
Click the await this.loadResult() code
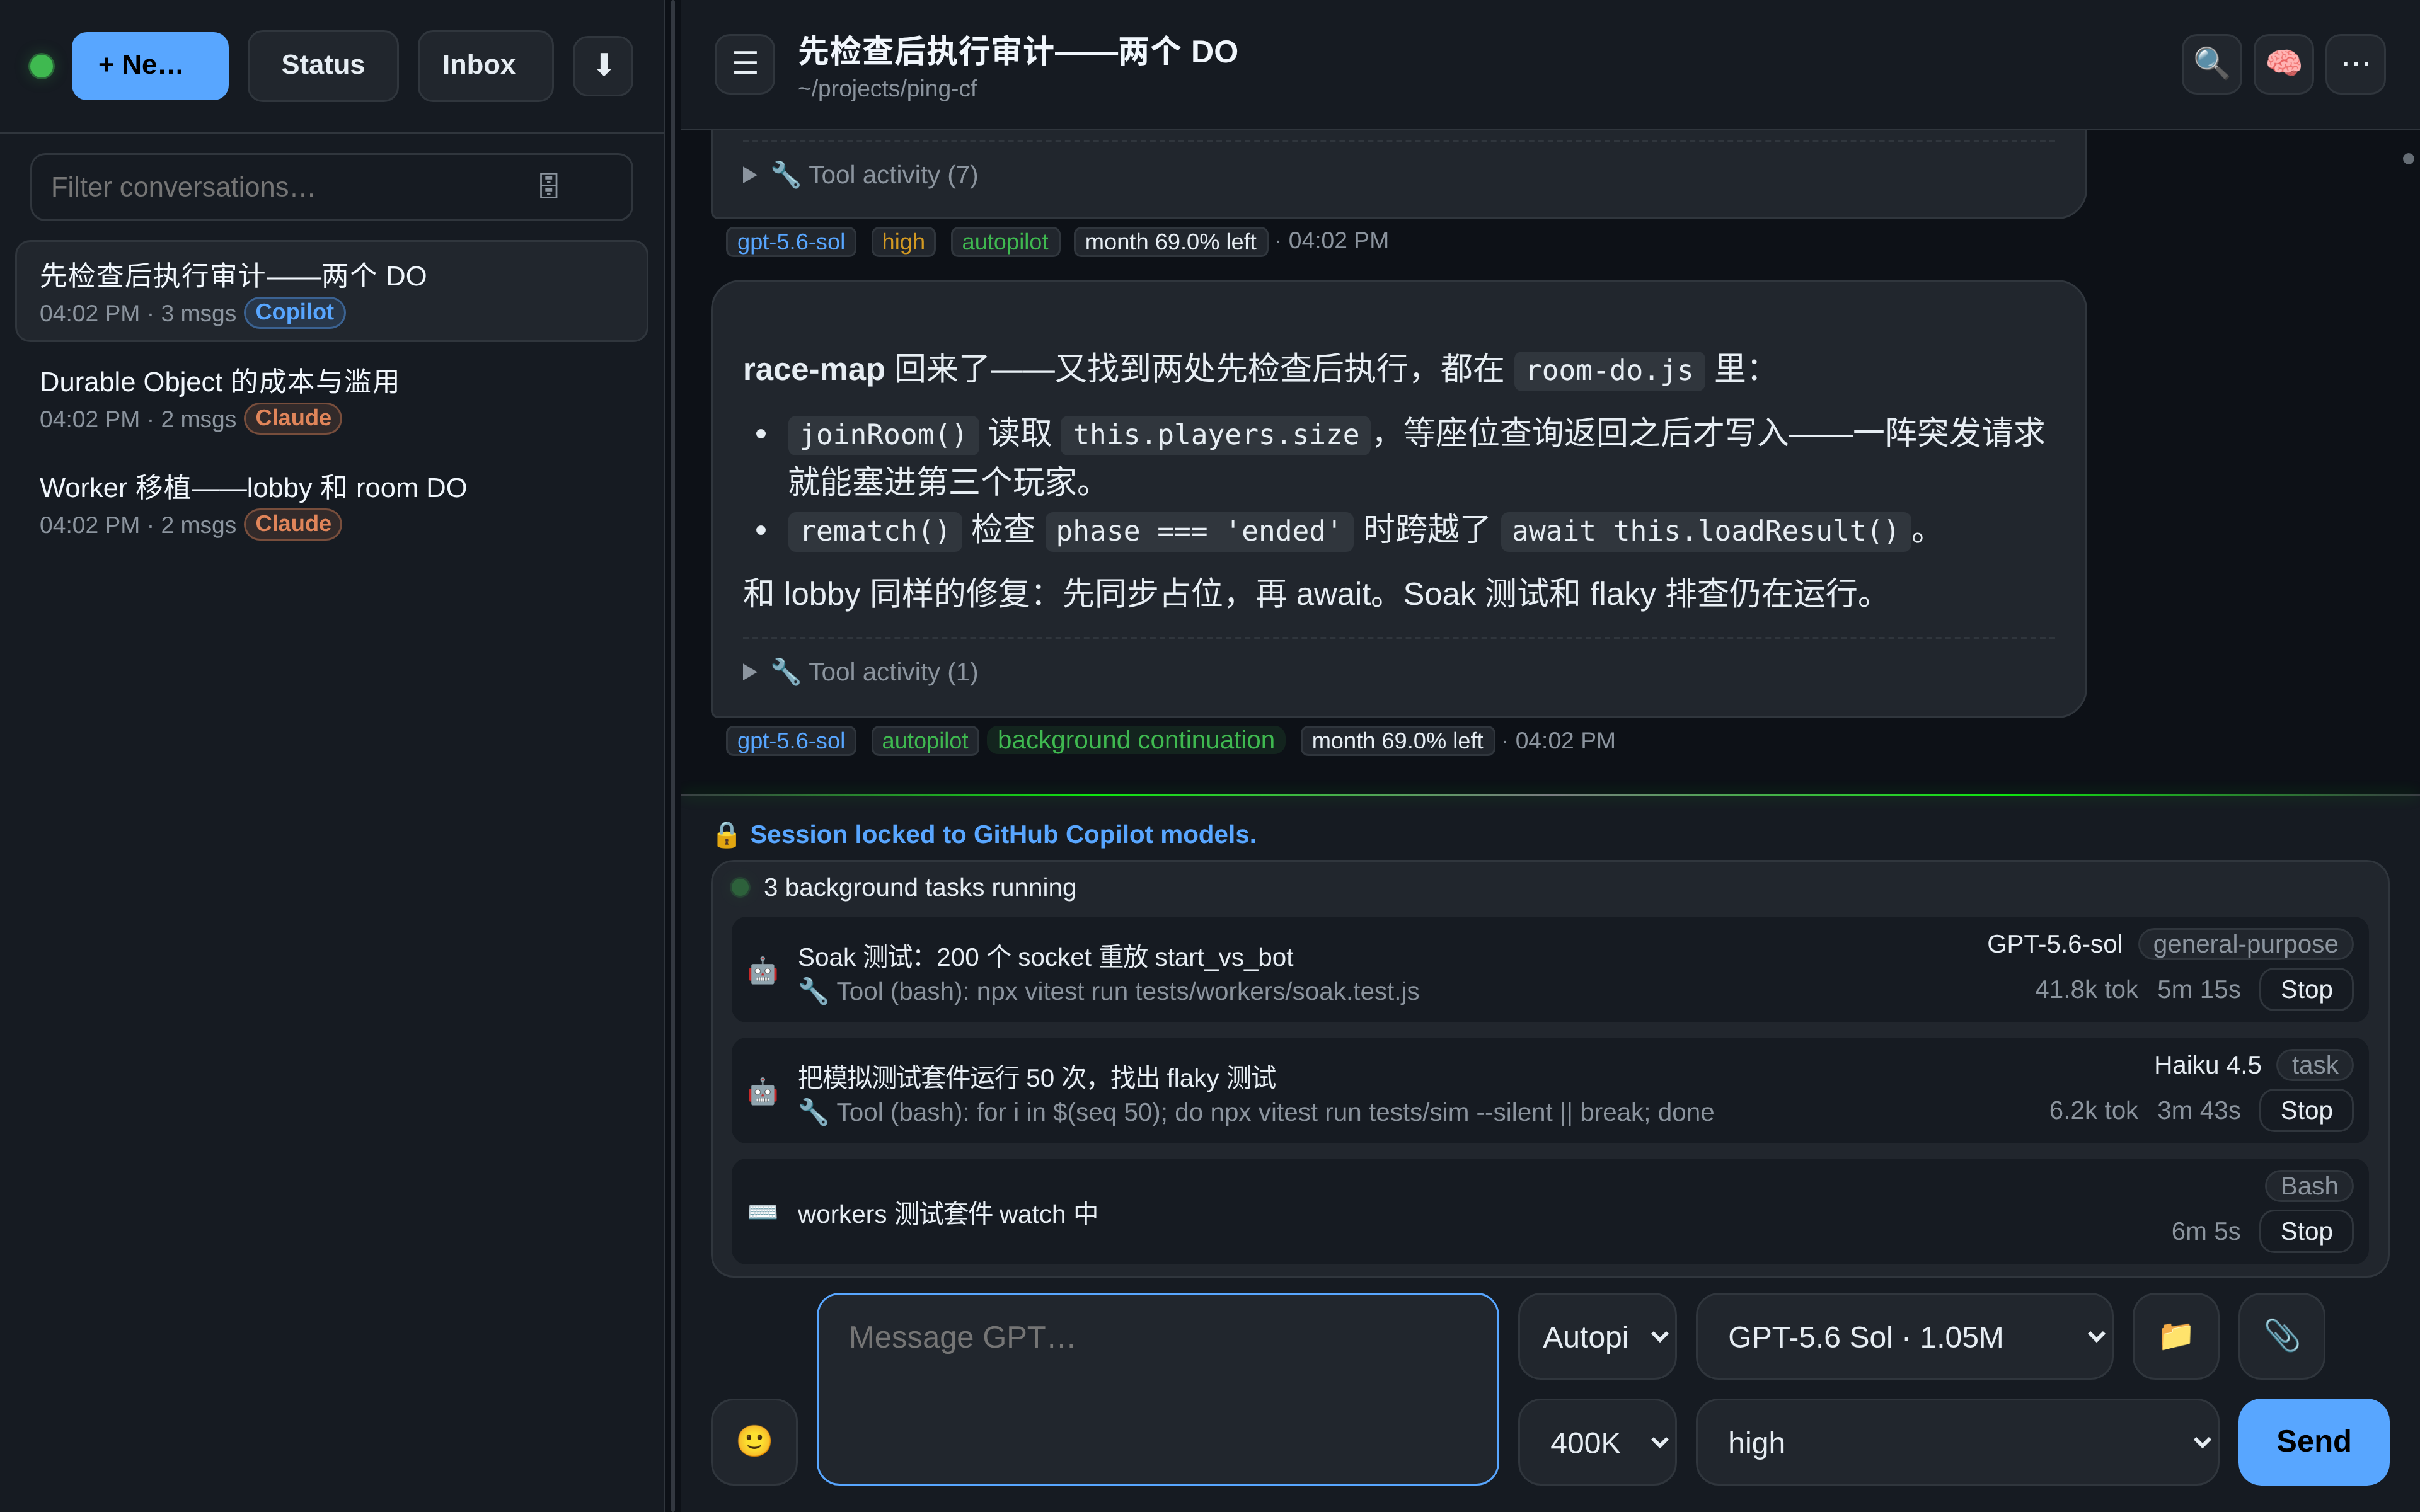[x=1705, y=531]
